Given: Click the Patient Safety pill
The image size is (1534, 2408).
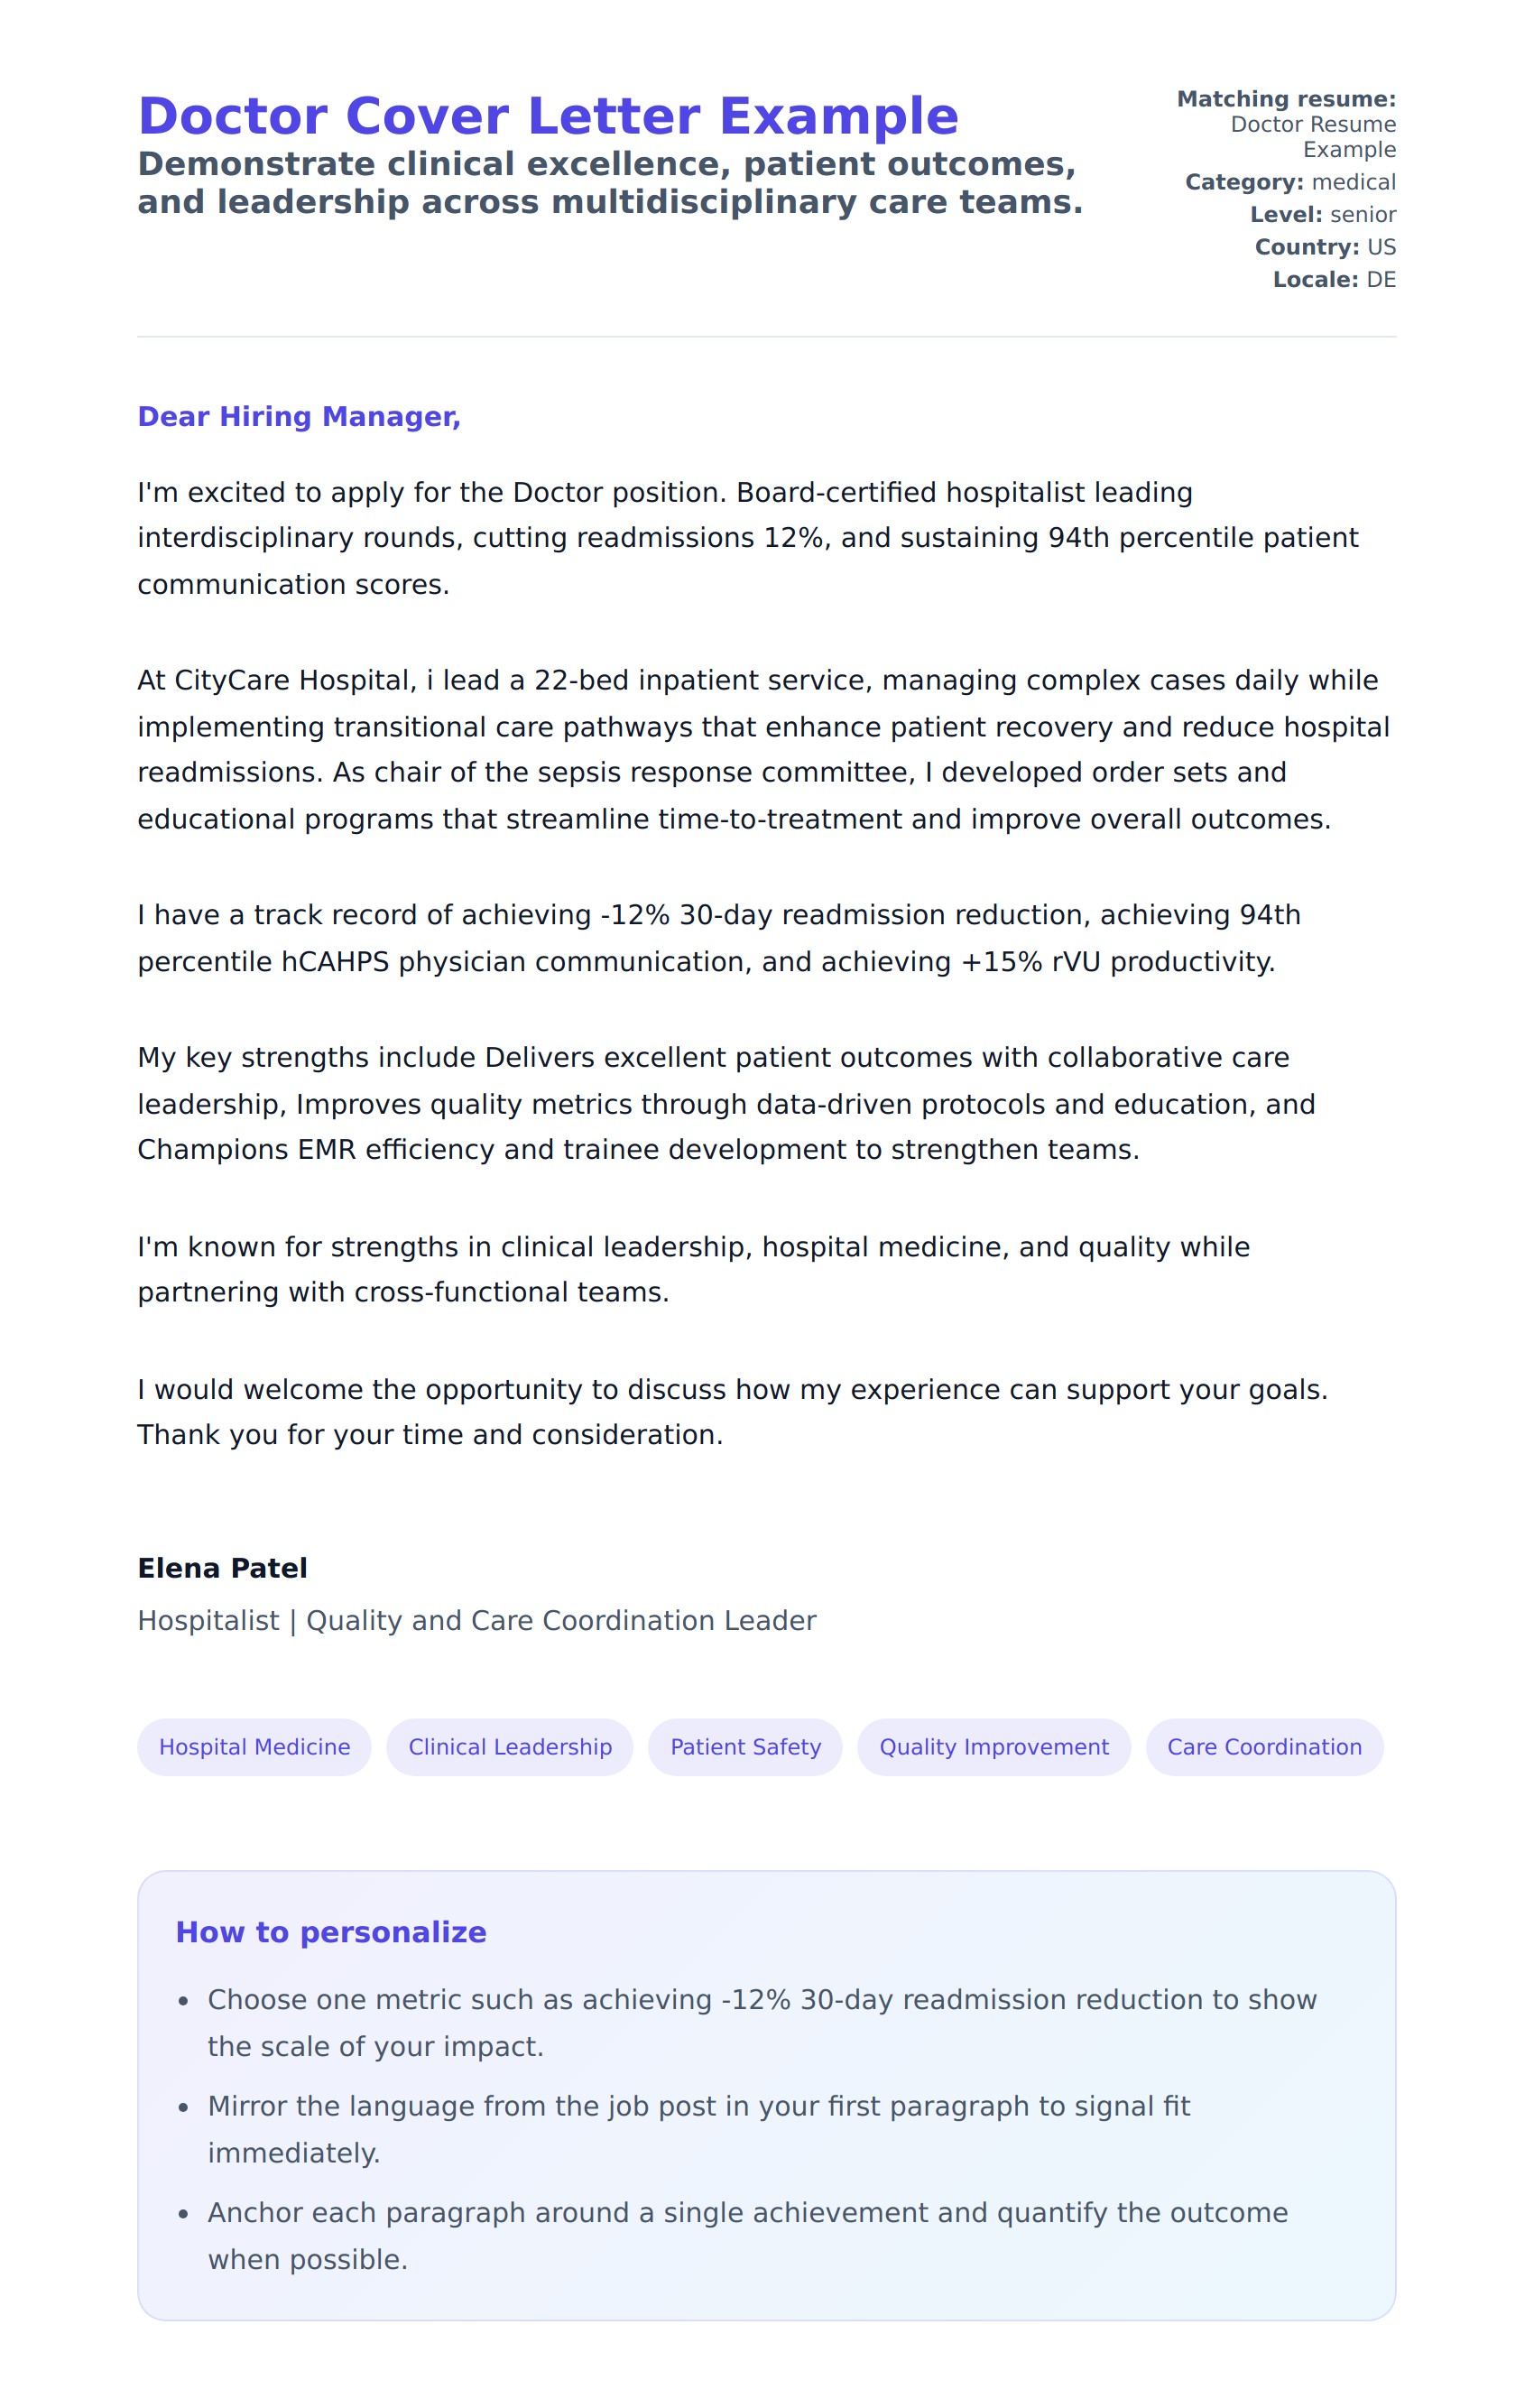Looking at the screenshot, I should pyautogui.click(x=745, y=1747).
